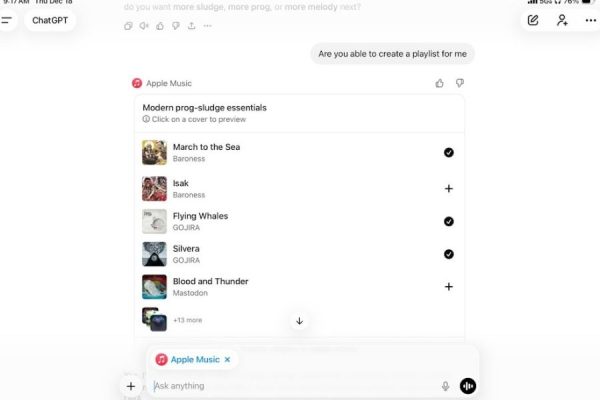Open the three-dot options menu at top right

(x=590, y=20)
